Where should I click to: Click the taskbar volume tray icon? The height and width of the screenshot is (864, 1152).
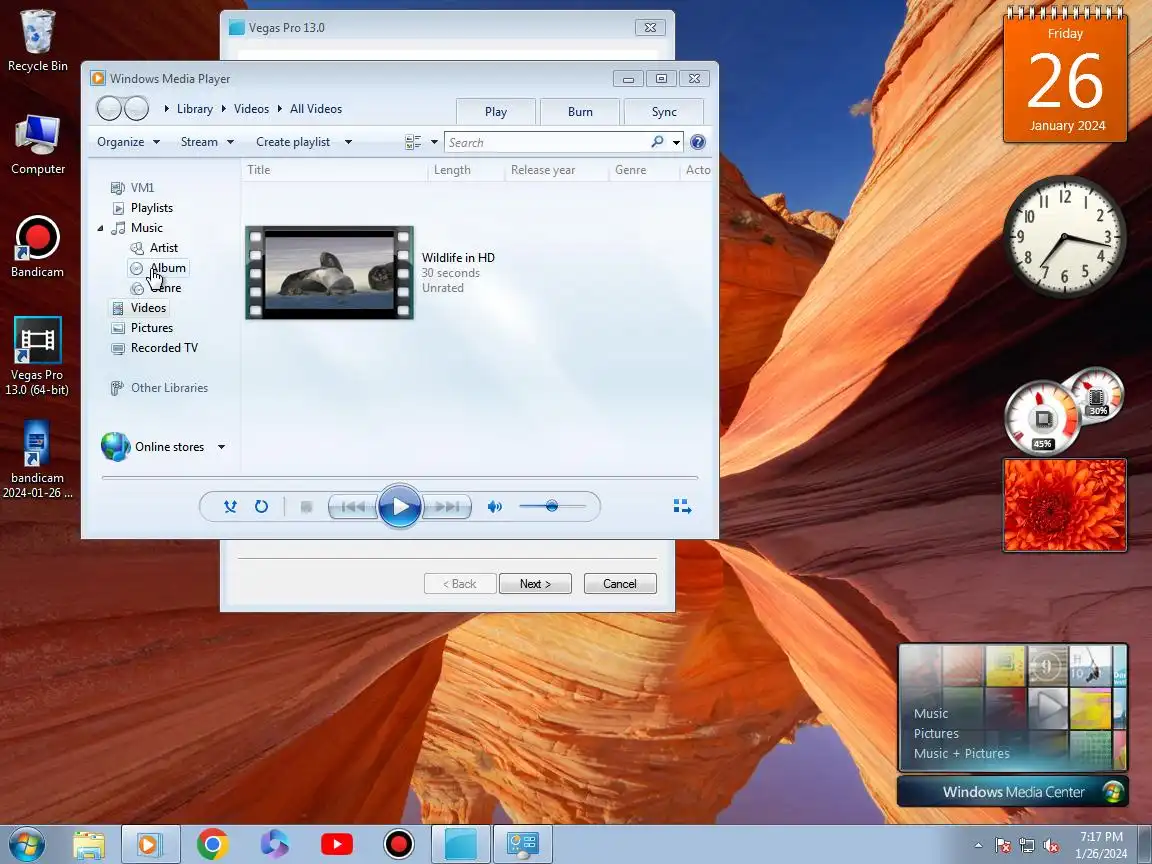click(1051, 846)
